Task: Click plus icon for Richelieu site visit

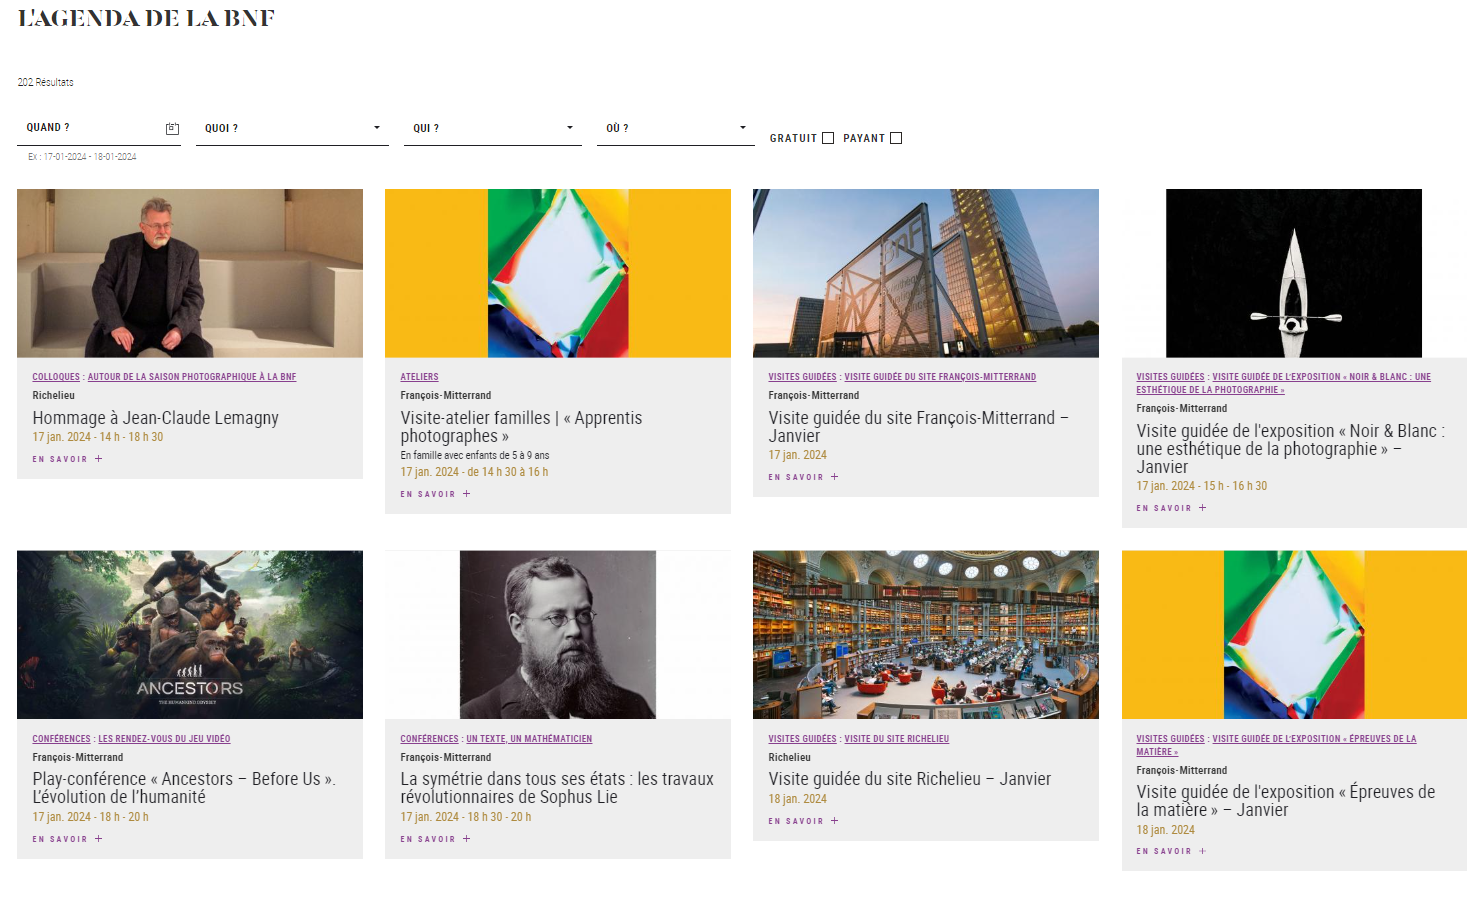Action: click(835, 821)
